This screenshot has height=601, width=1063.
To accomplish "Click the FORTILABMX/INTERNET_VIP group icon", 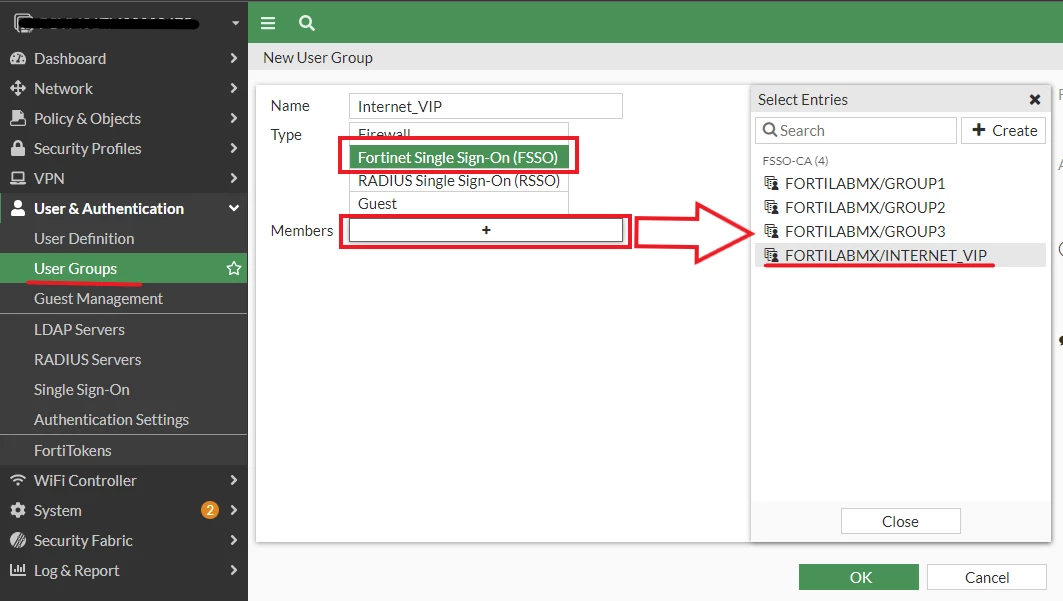I will [771, 255].
